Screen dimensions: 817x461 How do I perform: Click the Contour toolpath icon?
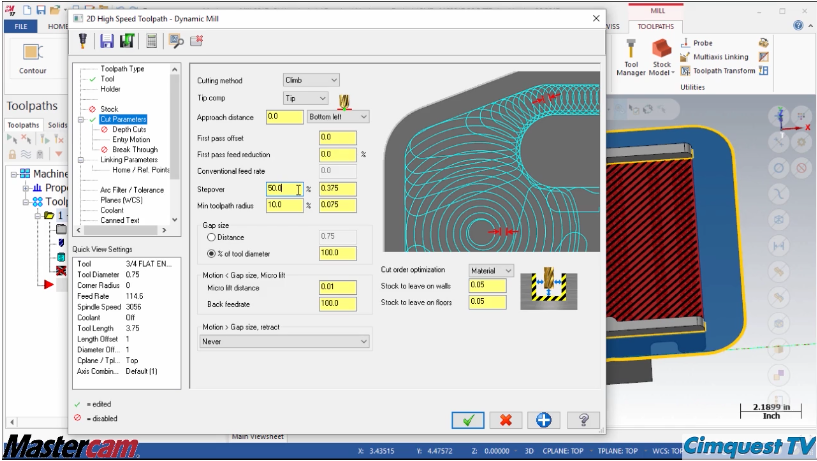click(33, 53)
